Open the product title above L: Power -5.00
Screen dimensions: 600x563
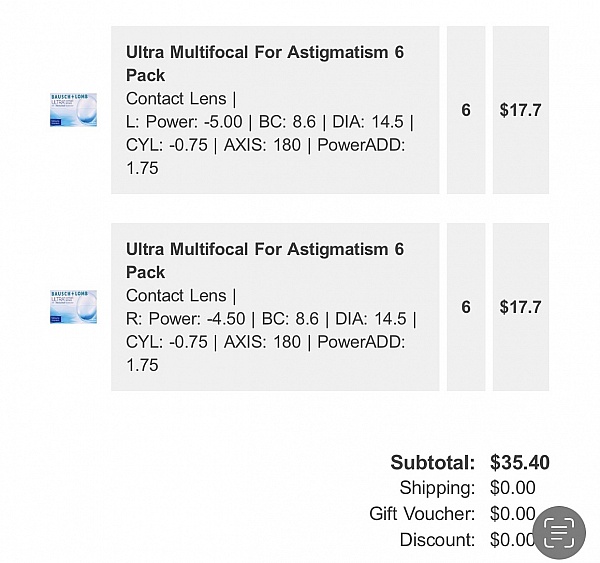click(x=265, y=64)
